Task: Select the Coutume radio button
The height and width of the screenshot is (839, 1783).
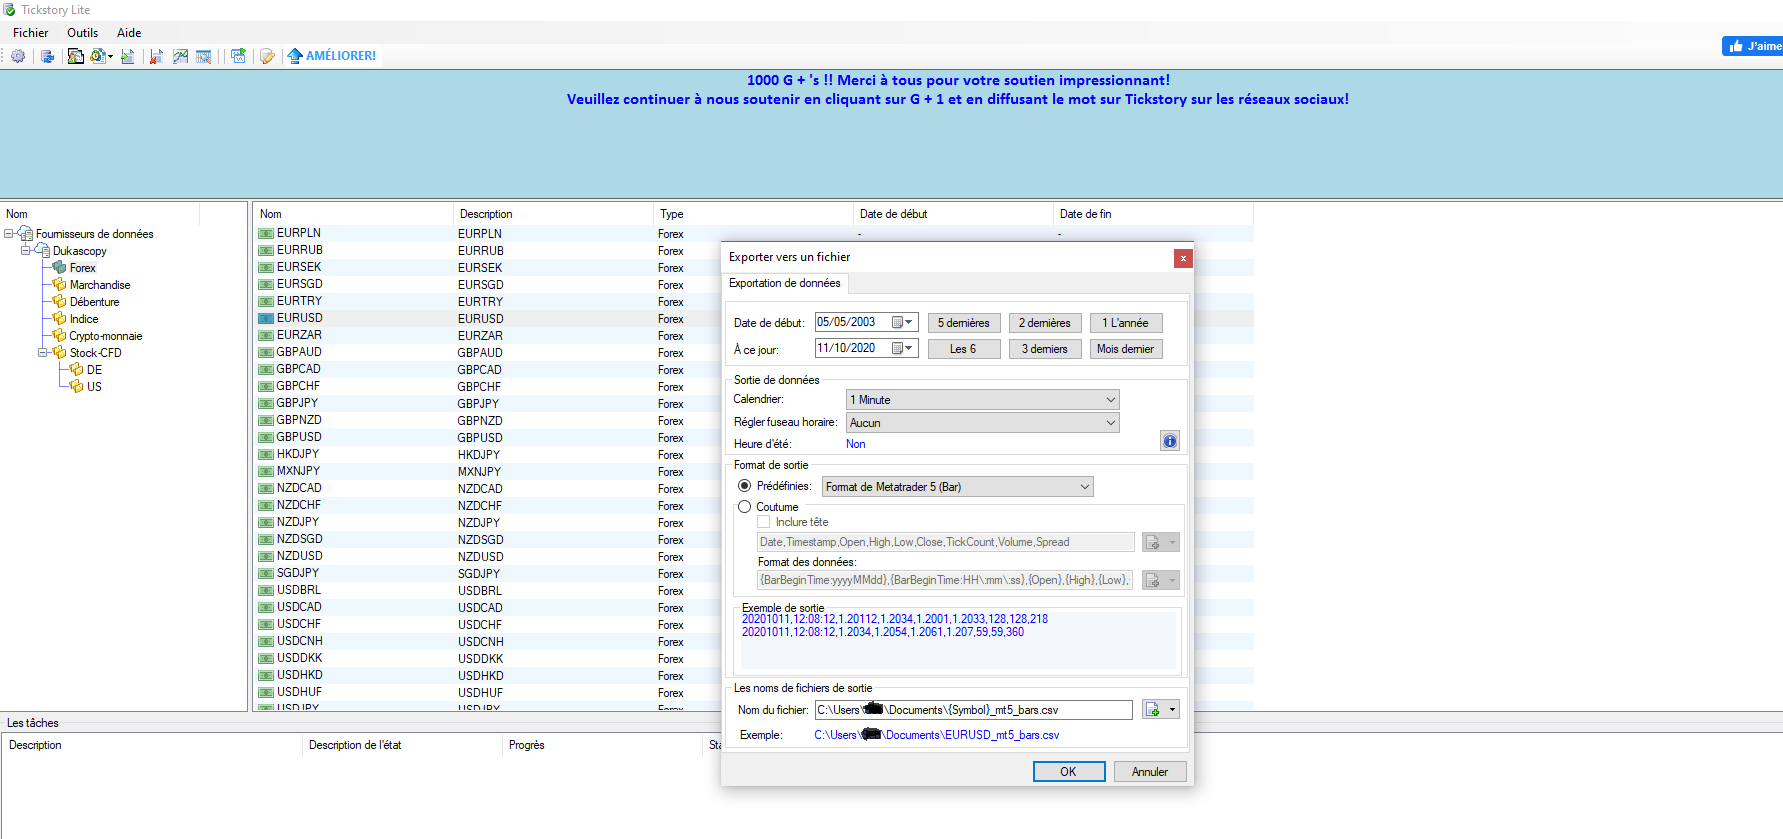Action: 744,507
